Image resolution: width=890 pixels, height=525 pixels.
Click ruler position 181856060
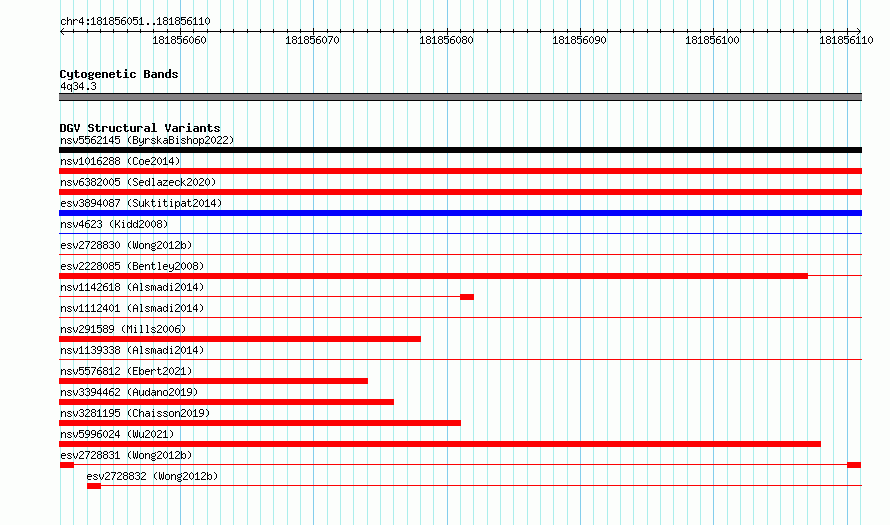179,40
